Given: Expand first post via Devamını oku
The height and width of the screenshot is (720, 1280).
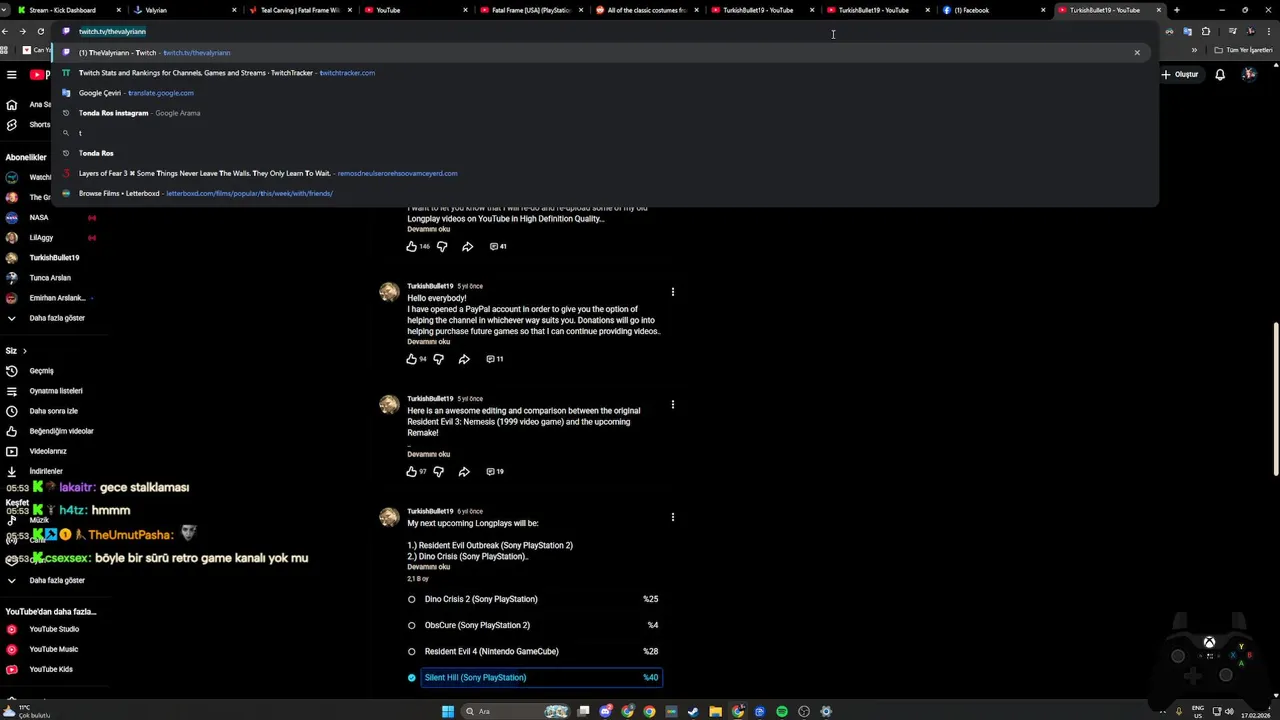Looking at the screenshot, I should point(428,229).
